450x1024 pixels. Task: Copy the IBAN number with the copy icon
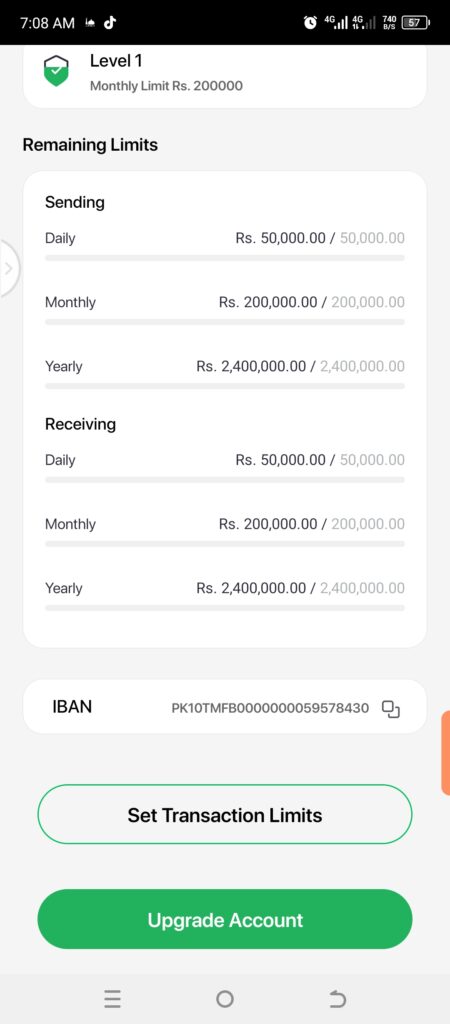coord(391,709)
